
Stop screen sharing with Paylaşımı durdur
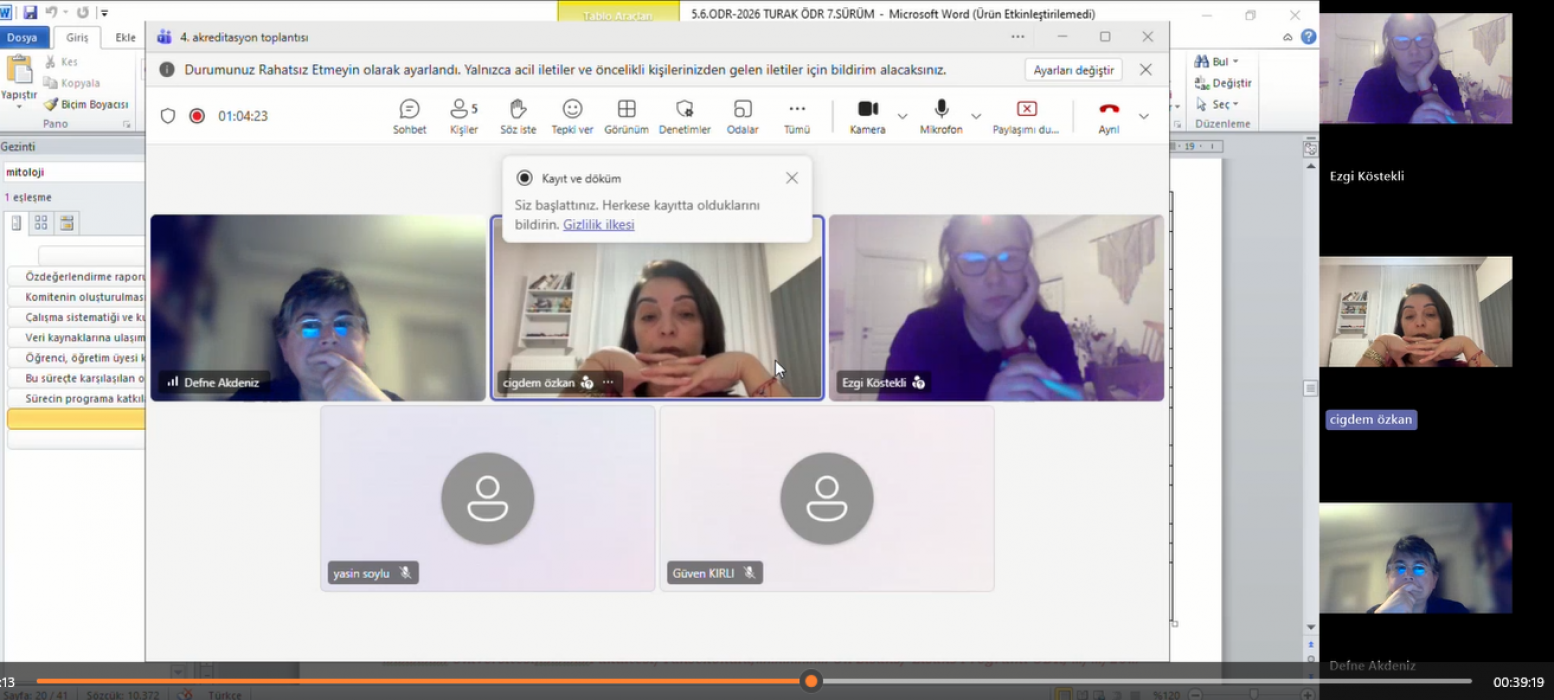(1026, 115)
